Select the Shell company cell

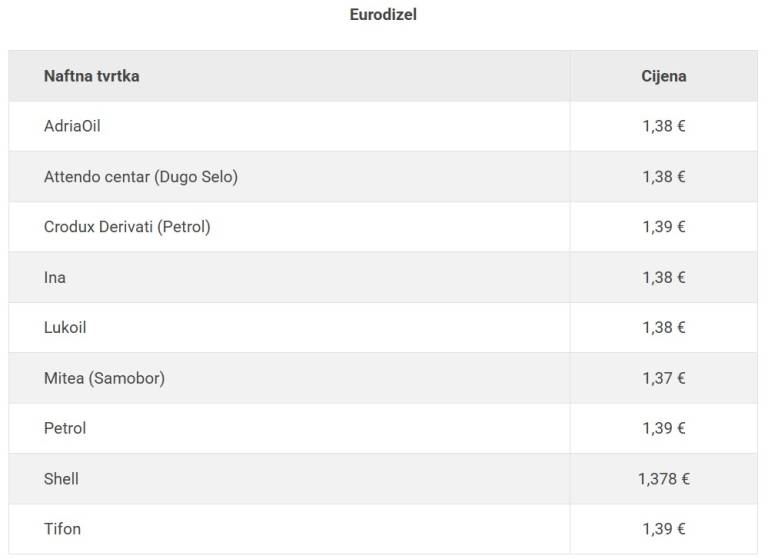[61, 479]
